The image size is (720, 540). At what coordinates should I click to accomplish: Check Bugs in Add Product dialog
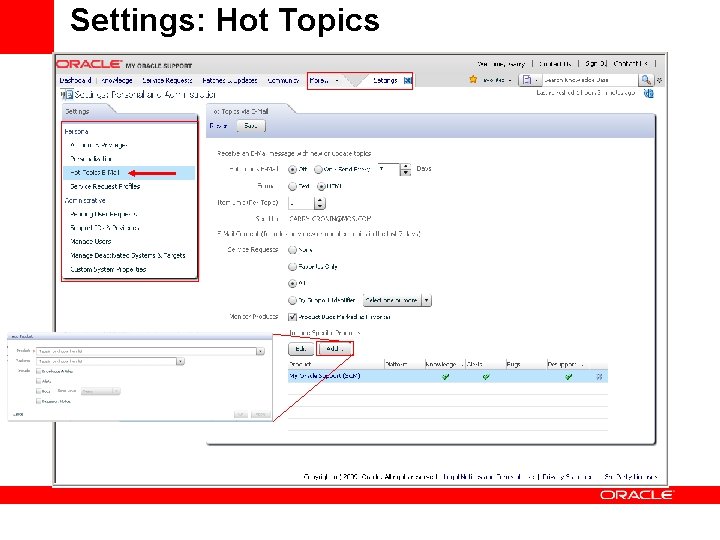coord(39,391)
